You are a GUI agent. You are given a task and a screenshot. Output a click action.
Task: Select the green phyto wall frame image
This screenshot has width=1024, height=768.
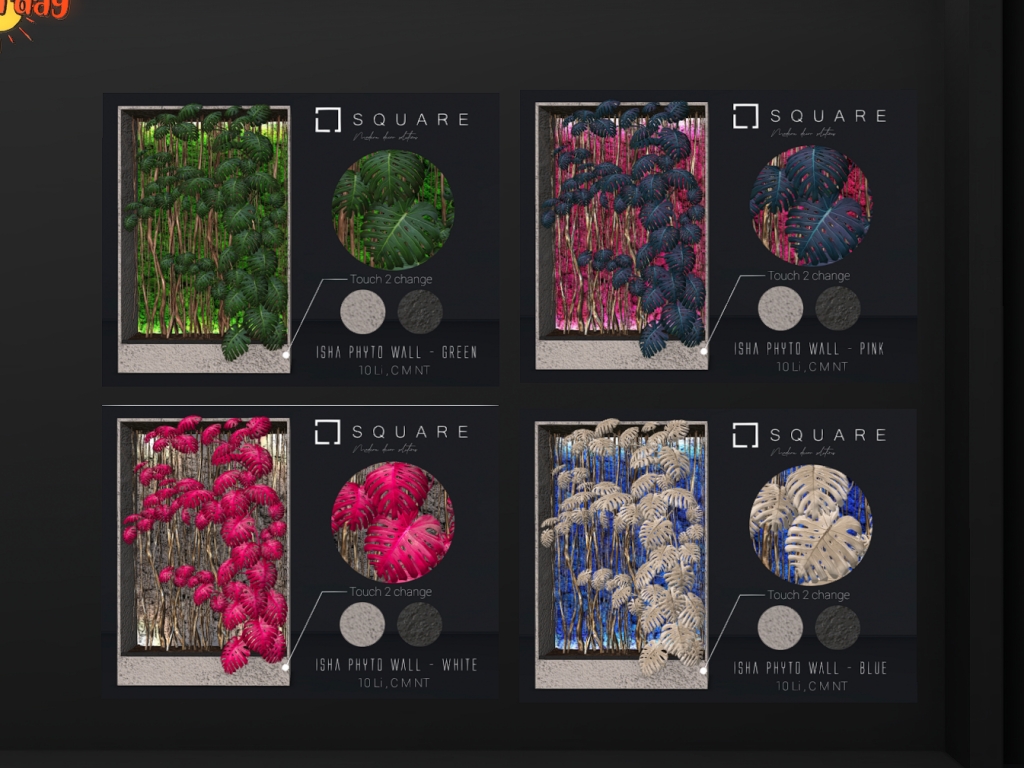[204, 239]
